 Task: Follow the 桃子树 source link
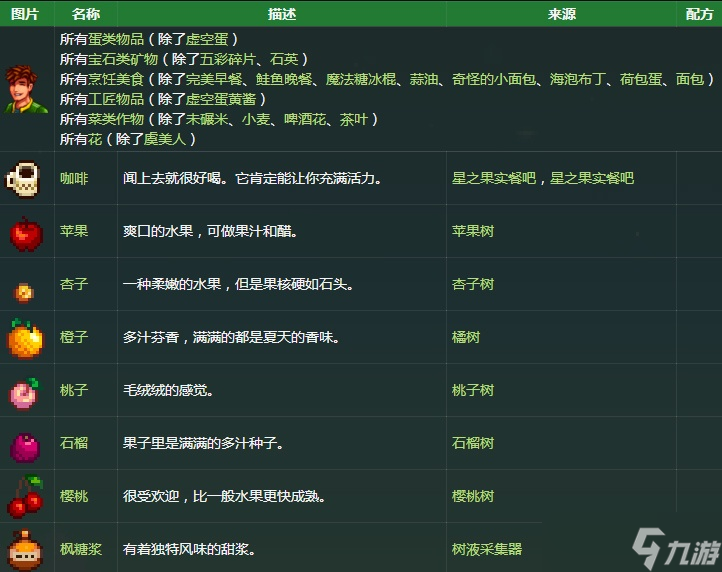pos(473,390)
